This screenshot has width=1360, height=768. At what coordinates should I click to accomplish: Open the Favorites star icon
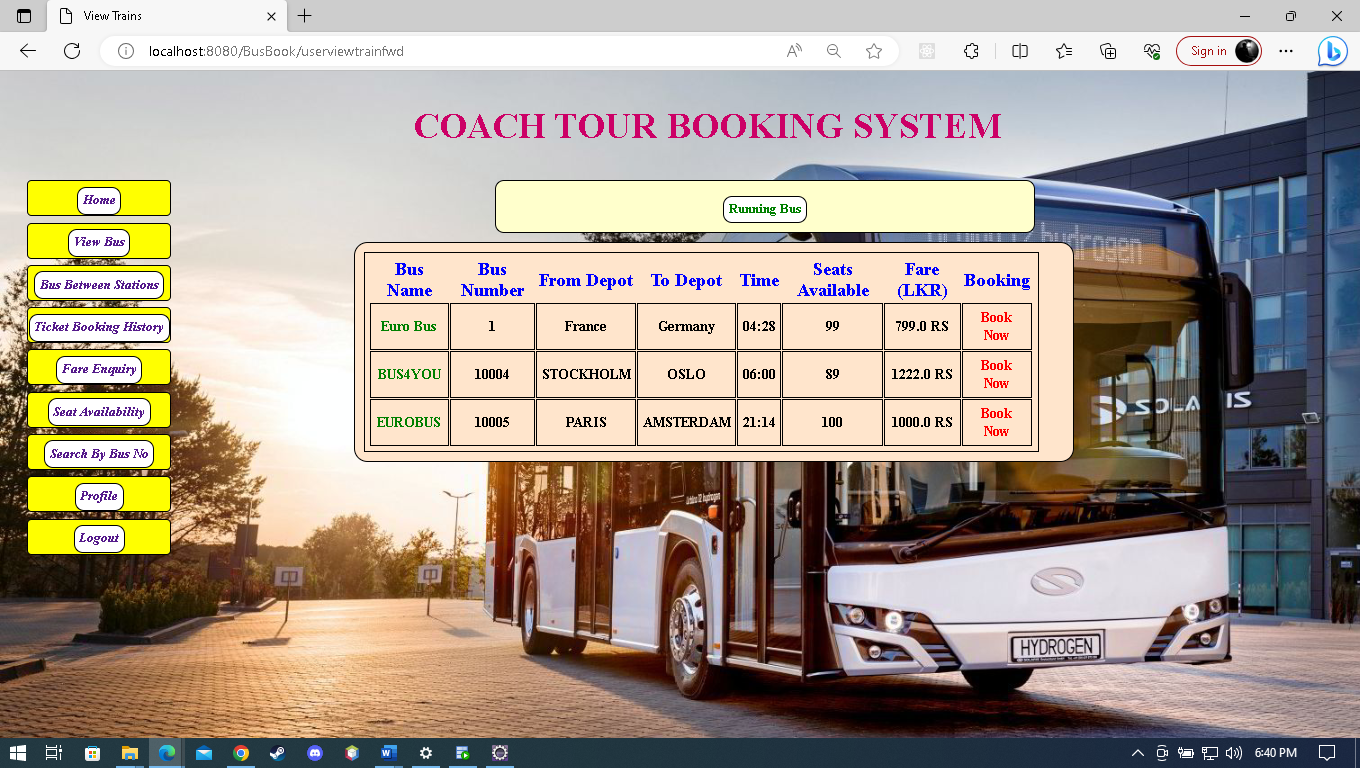point(1063,51)
